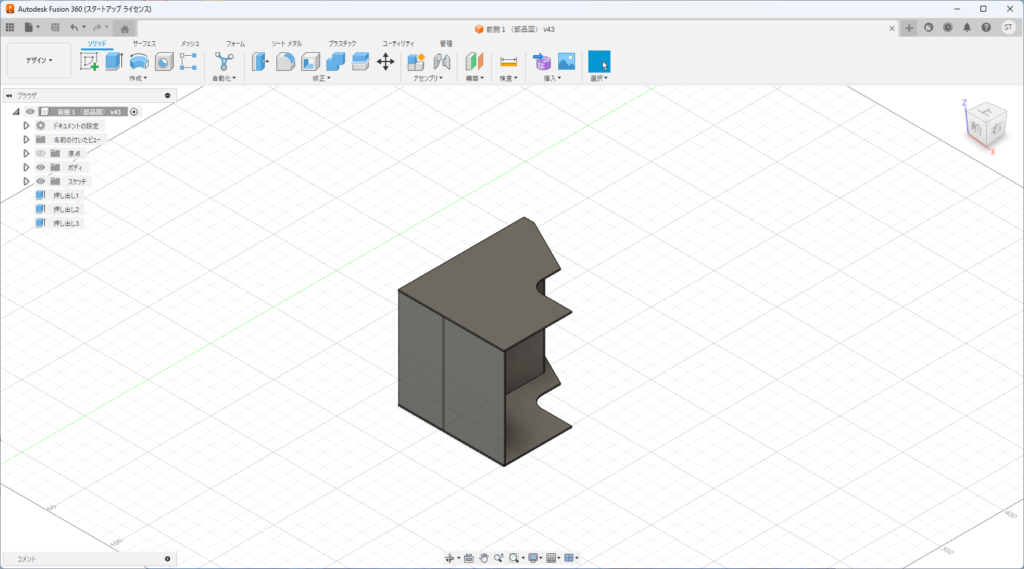The image size is (1024, 569).
Task: Toggle visibility of the root component 前腕 1
Action: (x=30, y=112)
